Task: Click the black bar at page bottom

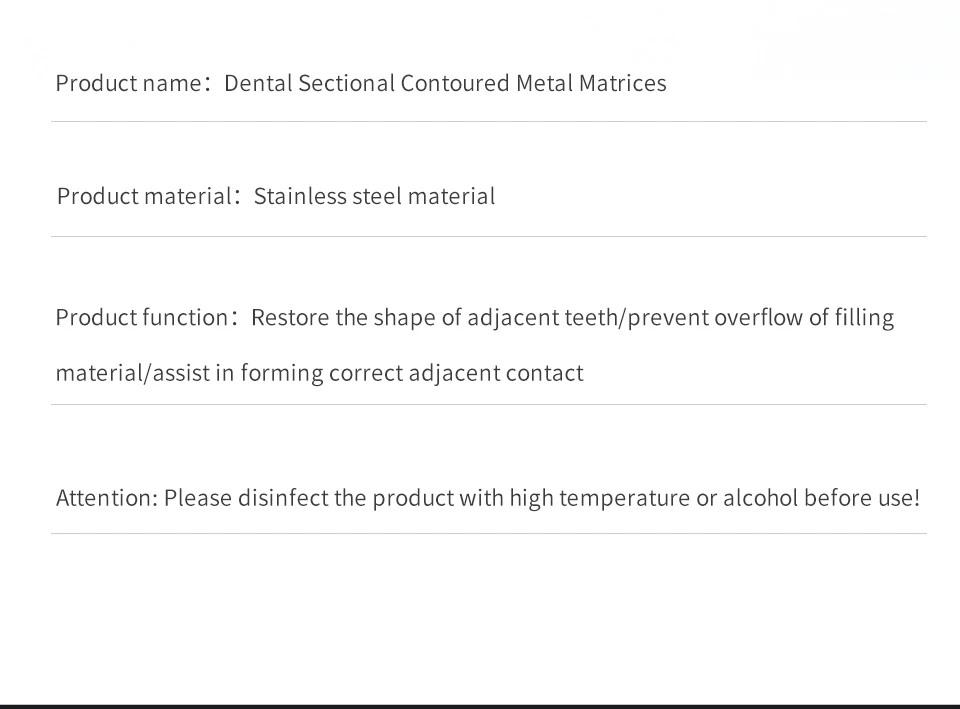Action: click(480, 707)
